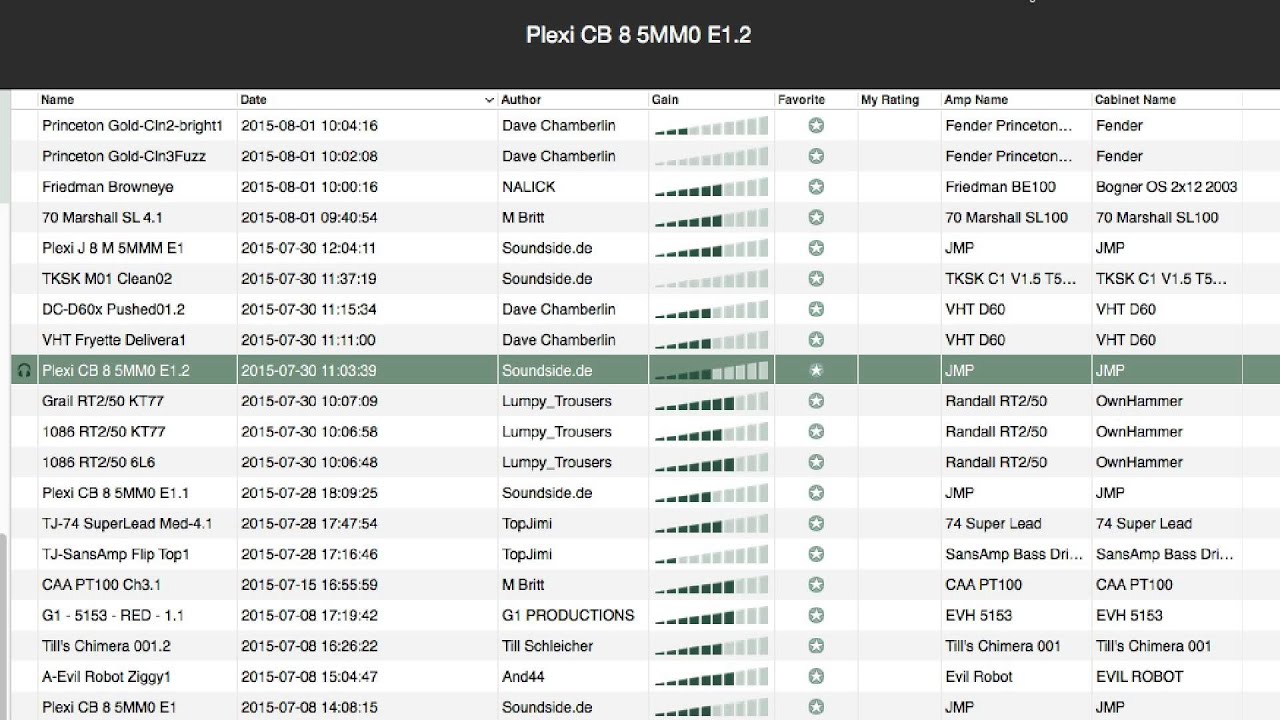Toggle favorite star for Princeton Gold-Cln2-bright1
1280x720 pixels.
[x=816, y=126]
